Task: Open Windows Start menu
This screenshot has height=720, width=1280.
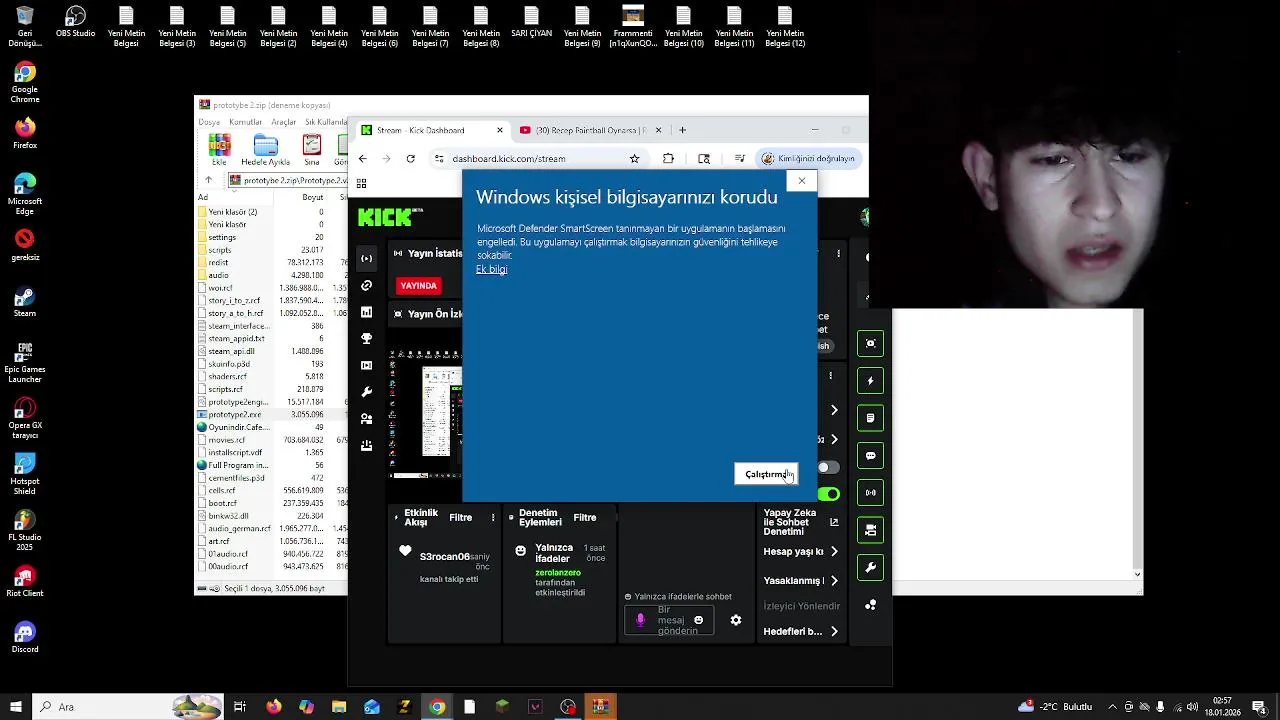Action: coord(14,707)
